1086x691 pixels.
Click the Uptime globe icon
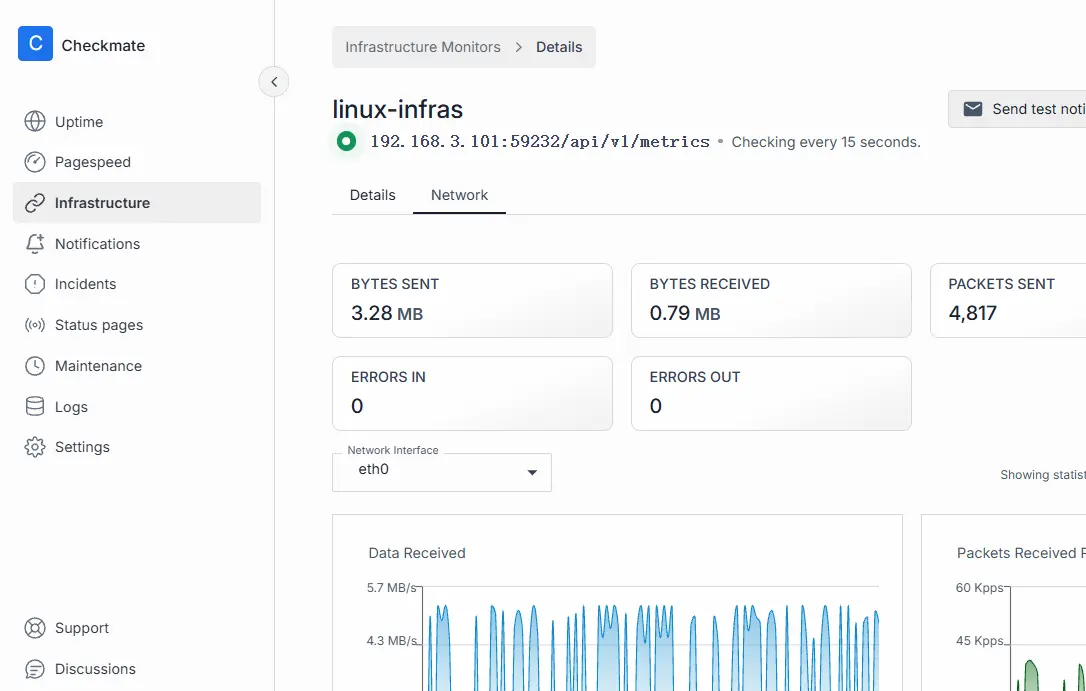(35, 122)
